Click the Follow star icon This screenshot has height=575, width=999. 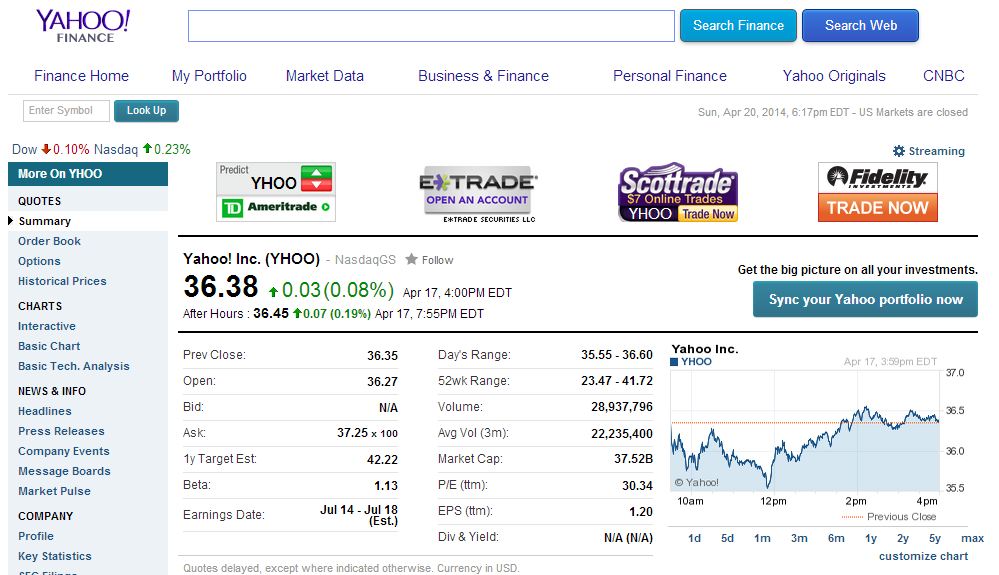(412, 259)
